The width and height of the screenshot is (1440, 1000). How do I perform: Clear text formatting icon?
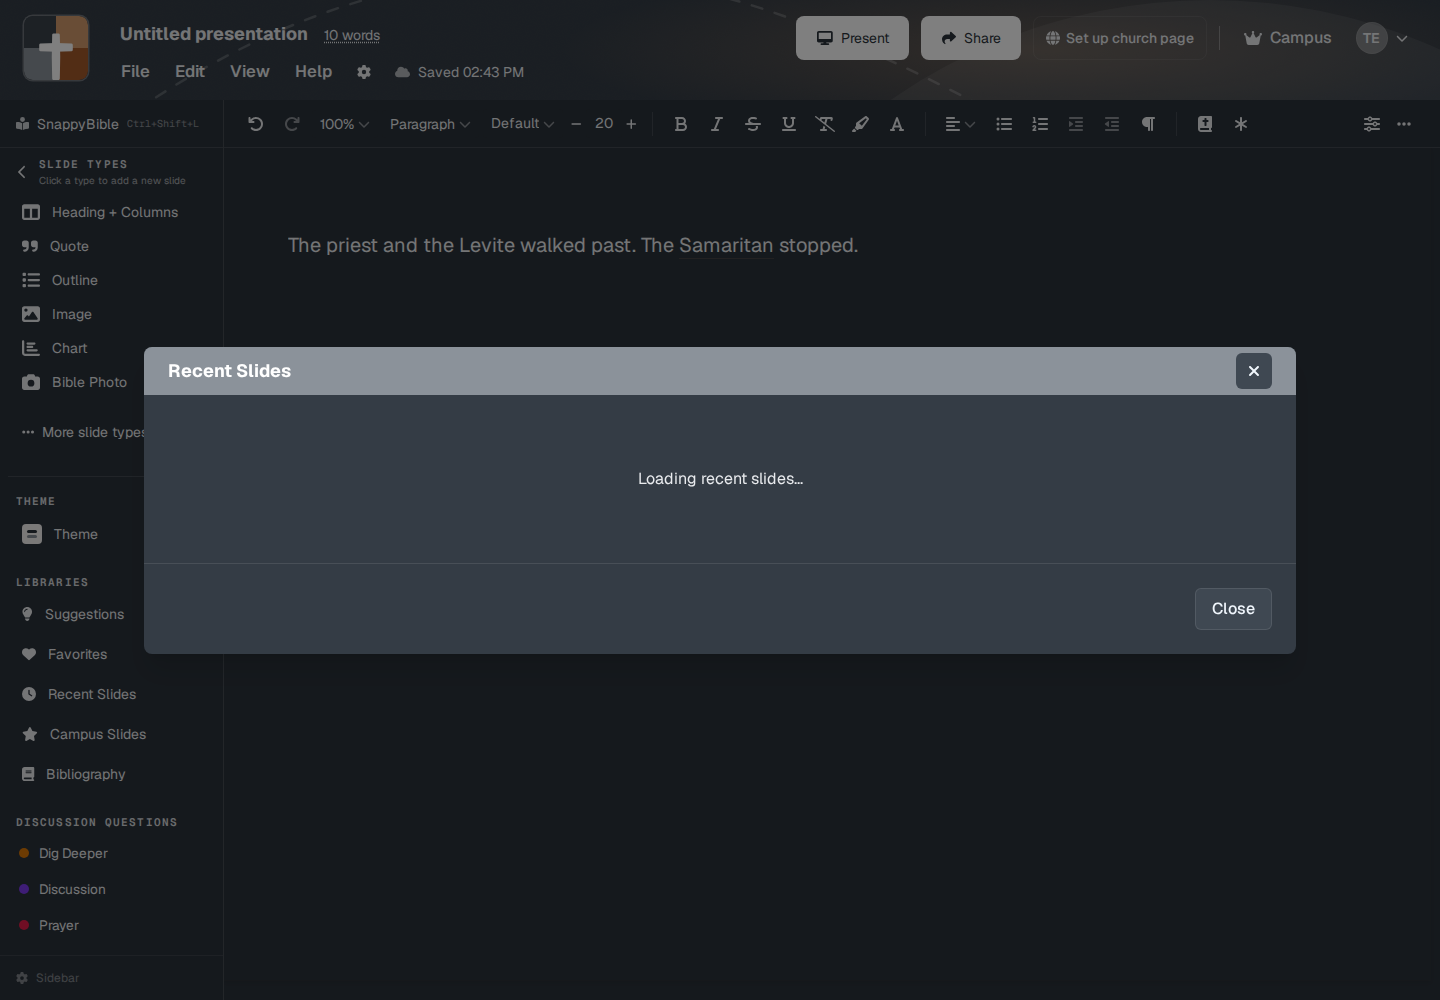825,124
